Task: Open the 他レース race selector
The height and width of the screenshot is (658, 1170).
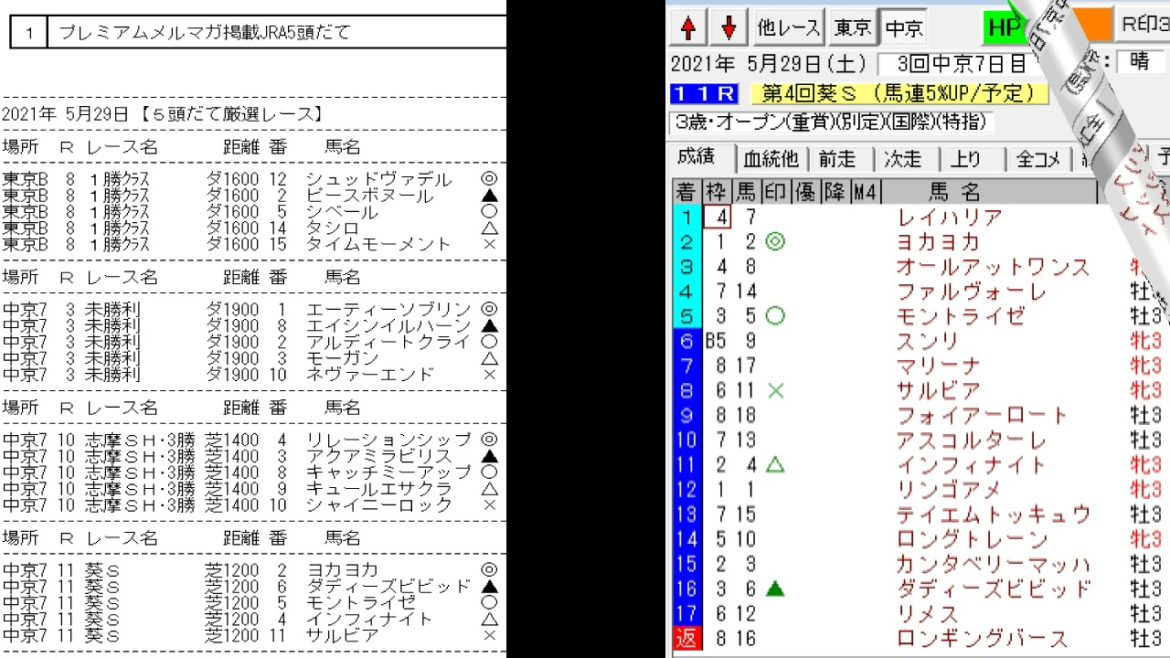Action: [x=789, y=28]
